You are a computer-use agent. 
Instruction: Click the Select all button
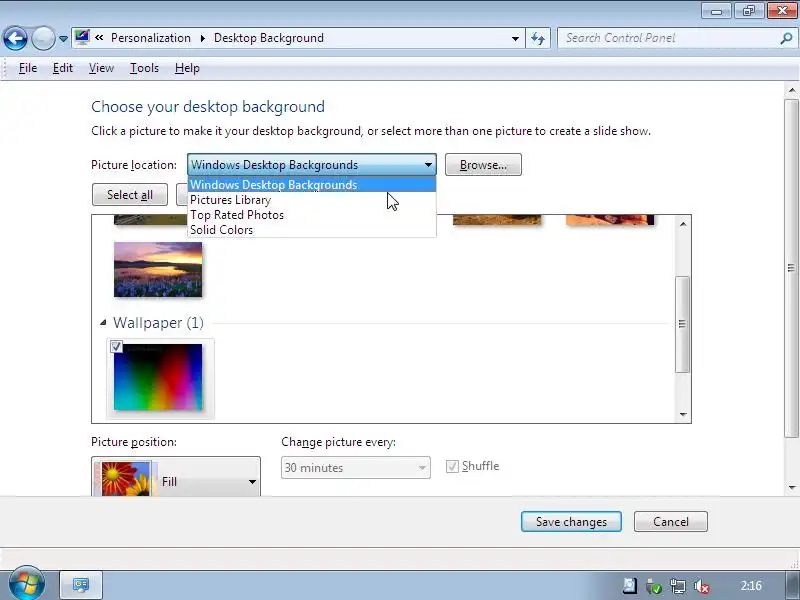coord(130,195)
